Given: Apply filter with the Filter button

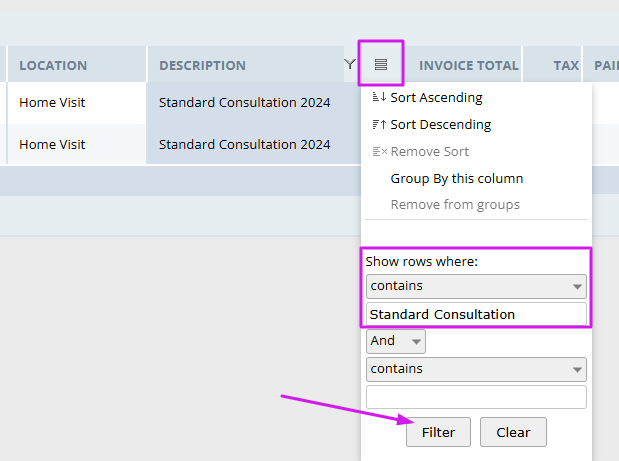Looking at the screenshot, I should tap(438, 432).
